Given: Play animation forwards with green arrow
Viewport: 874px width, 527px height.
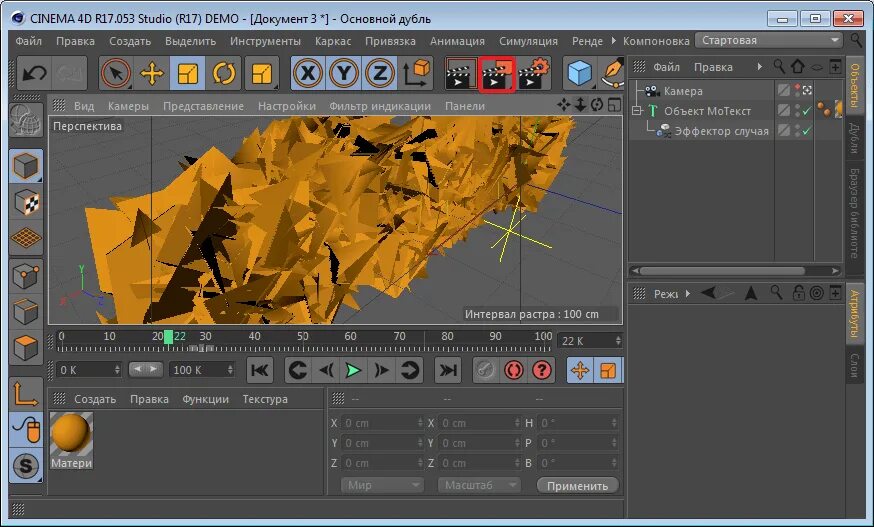Looking at the screenshot, I should (x=353, y=370).
